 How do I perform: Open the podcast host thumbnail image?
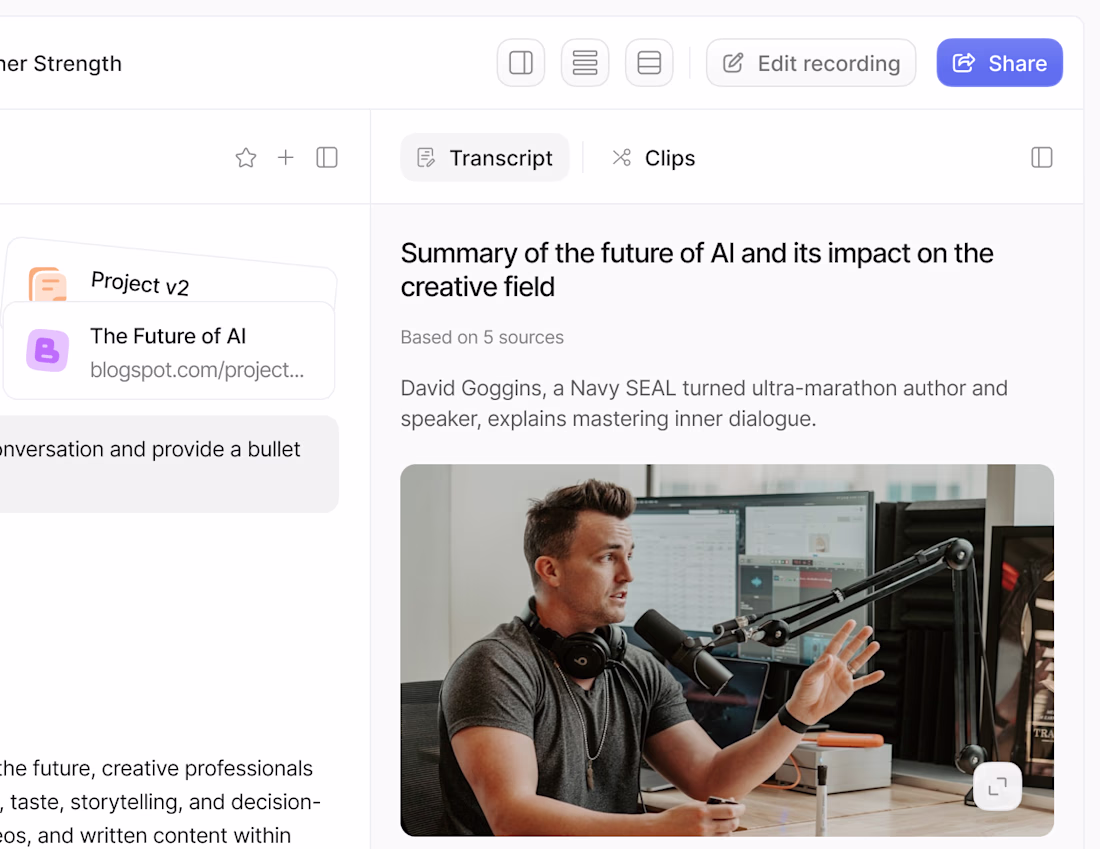click(727, 650)
